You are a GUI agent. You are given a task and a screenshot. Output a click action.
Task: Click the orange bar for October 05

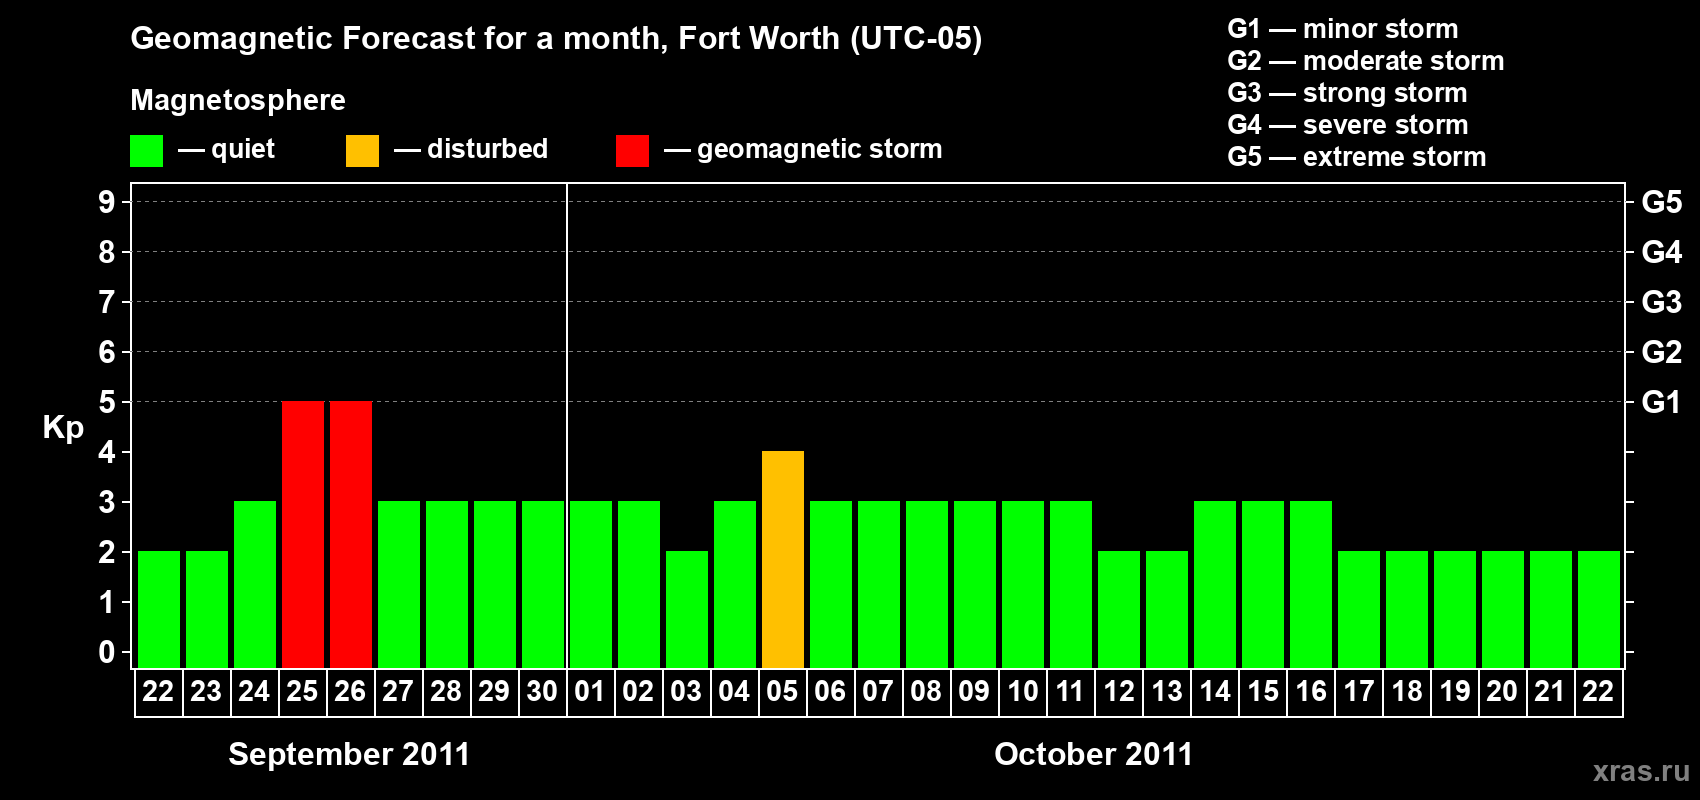click(x=783, y=559)
